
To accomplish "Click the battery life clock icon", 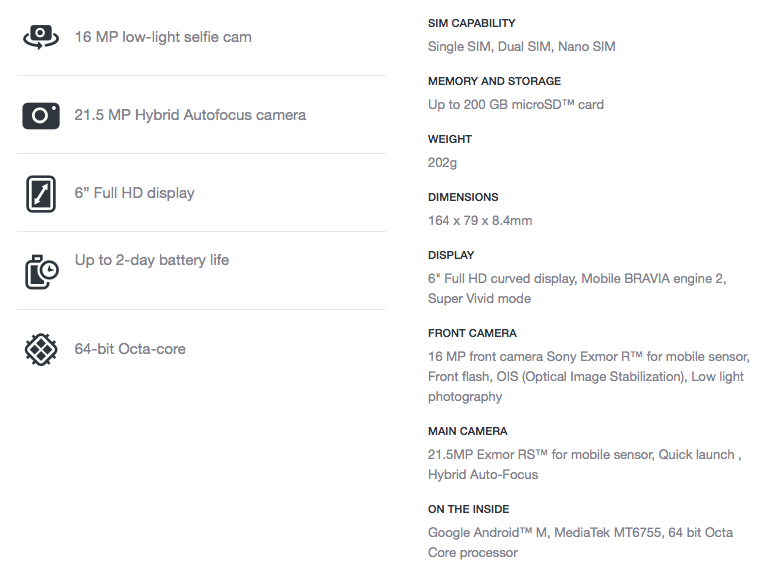I will pos(41,271).
